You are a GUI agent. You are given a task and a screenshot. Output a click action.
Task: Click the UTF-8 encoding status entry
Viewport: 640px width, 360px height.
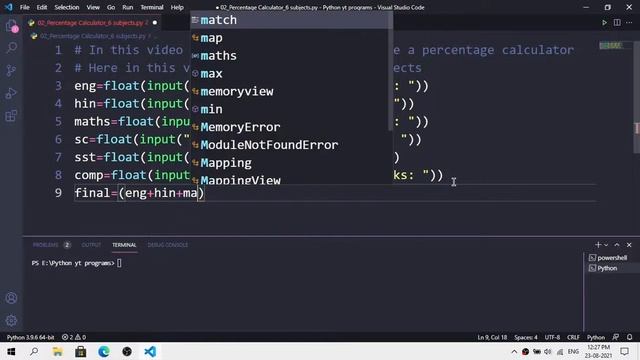click(x=552, y=337)
